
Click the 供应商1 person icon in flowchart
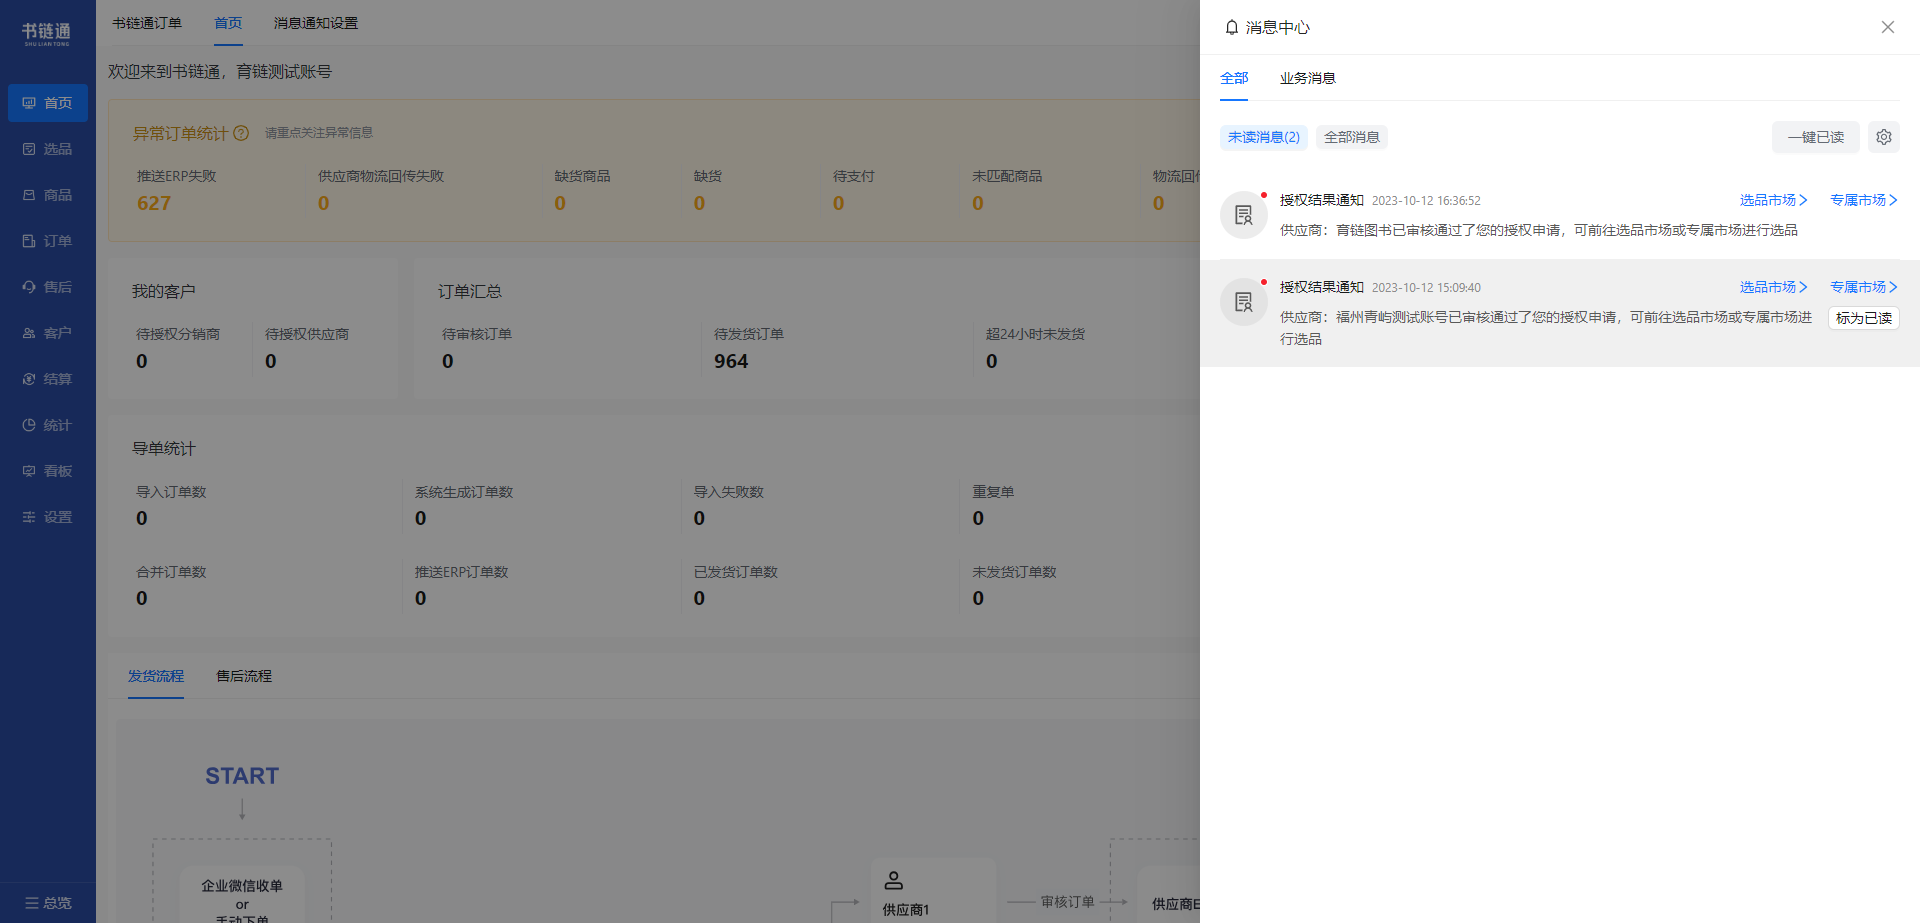894,880
